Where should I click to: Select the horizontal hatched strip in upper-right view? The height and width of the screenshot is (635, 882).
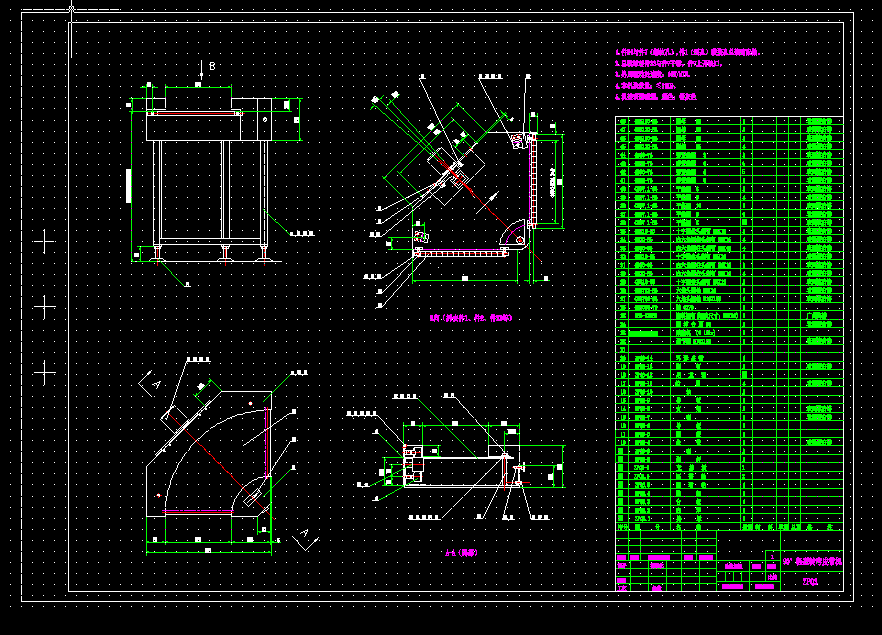click(x=462, y=255)
